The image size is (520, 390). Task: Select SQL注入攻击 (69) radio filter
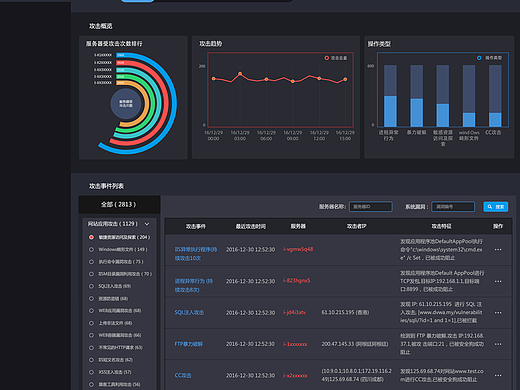pyautogui.click(x=91, y=286)
